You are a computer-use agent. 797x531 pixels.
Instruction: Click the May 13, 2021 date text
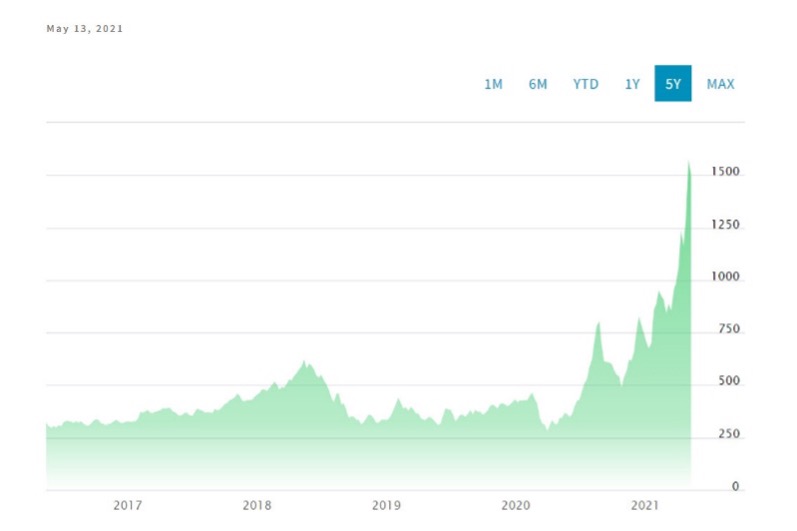[85, 29]
